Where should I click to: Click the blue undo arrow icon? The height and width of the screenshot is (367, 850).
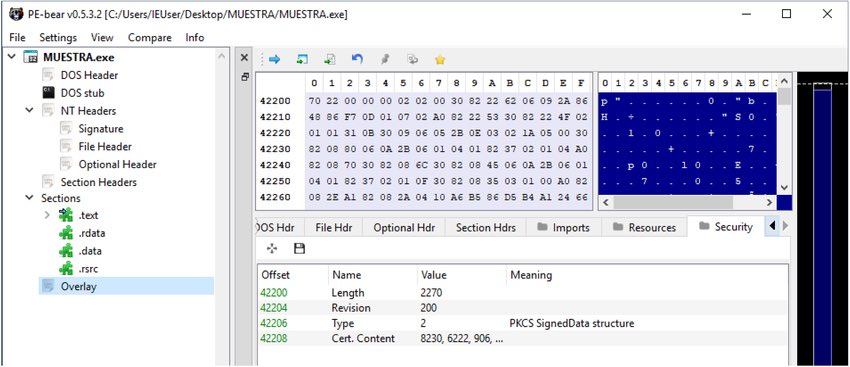pyautogui.click(x=357, y=59)
